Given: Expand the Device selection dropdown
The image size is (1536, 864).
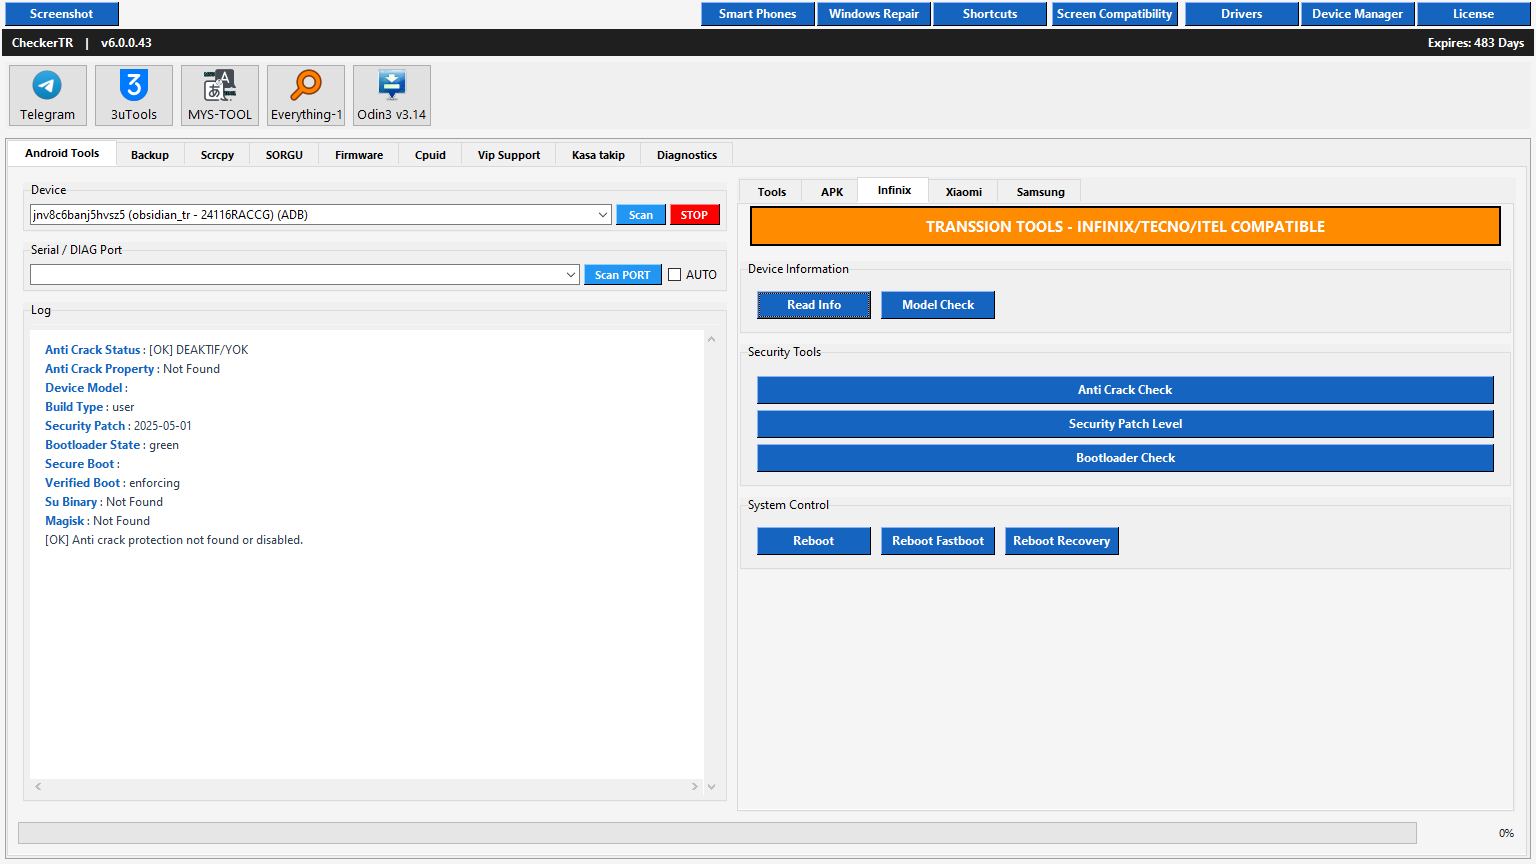Looking at the screenshot, I should point(603,215).
